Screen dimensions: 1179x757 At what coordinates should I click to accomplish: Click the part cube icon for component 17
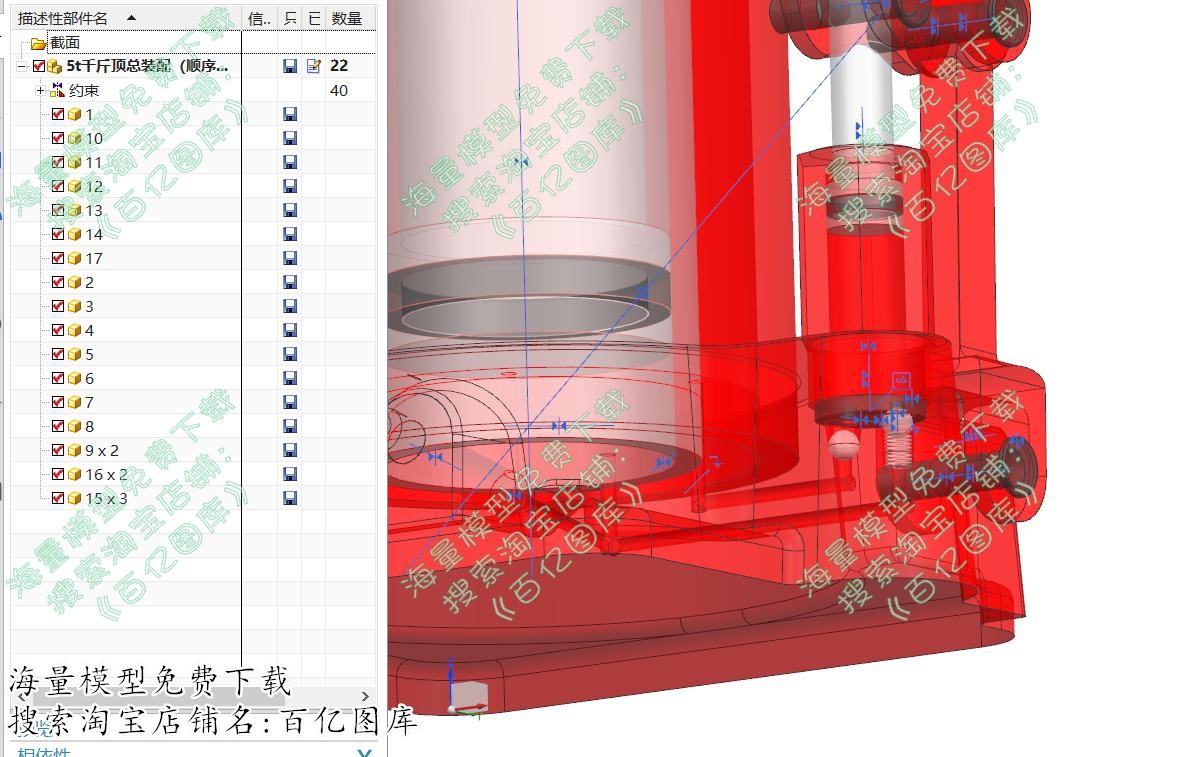point(74,259)
